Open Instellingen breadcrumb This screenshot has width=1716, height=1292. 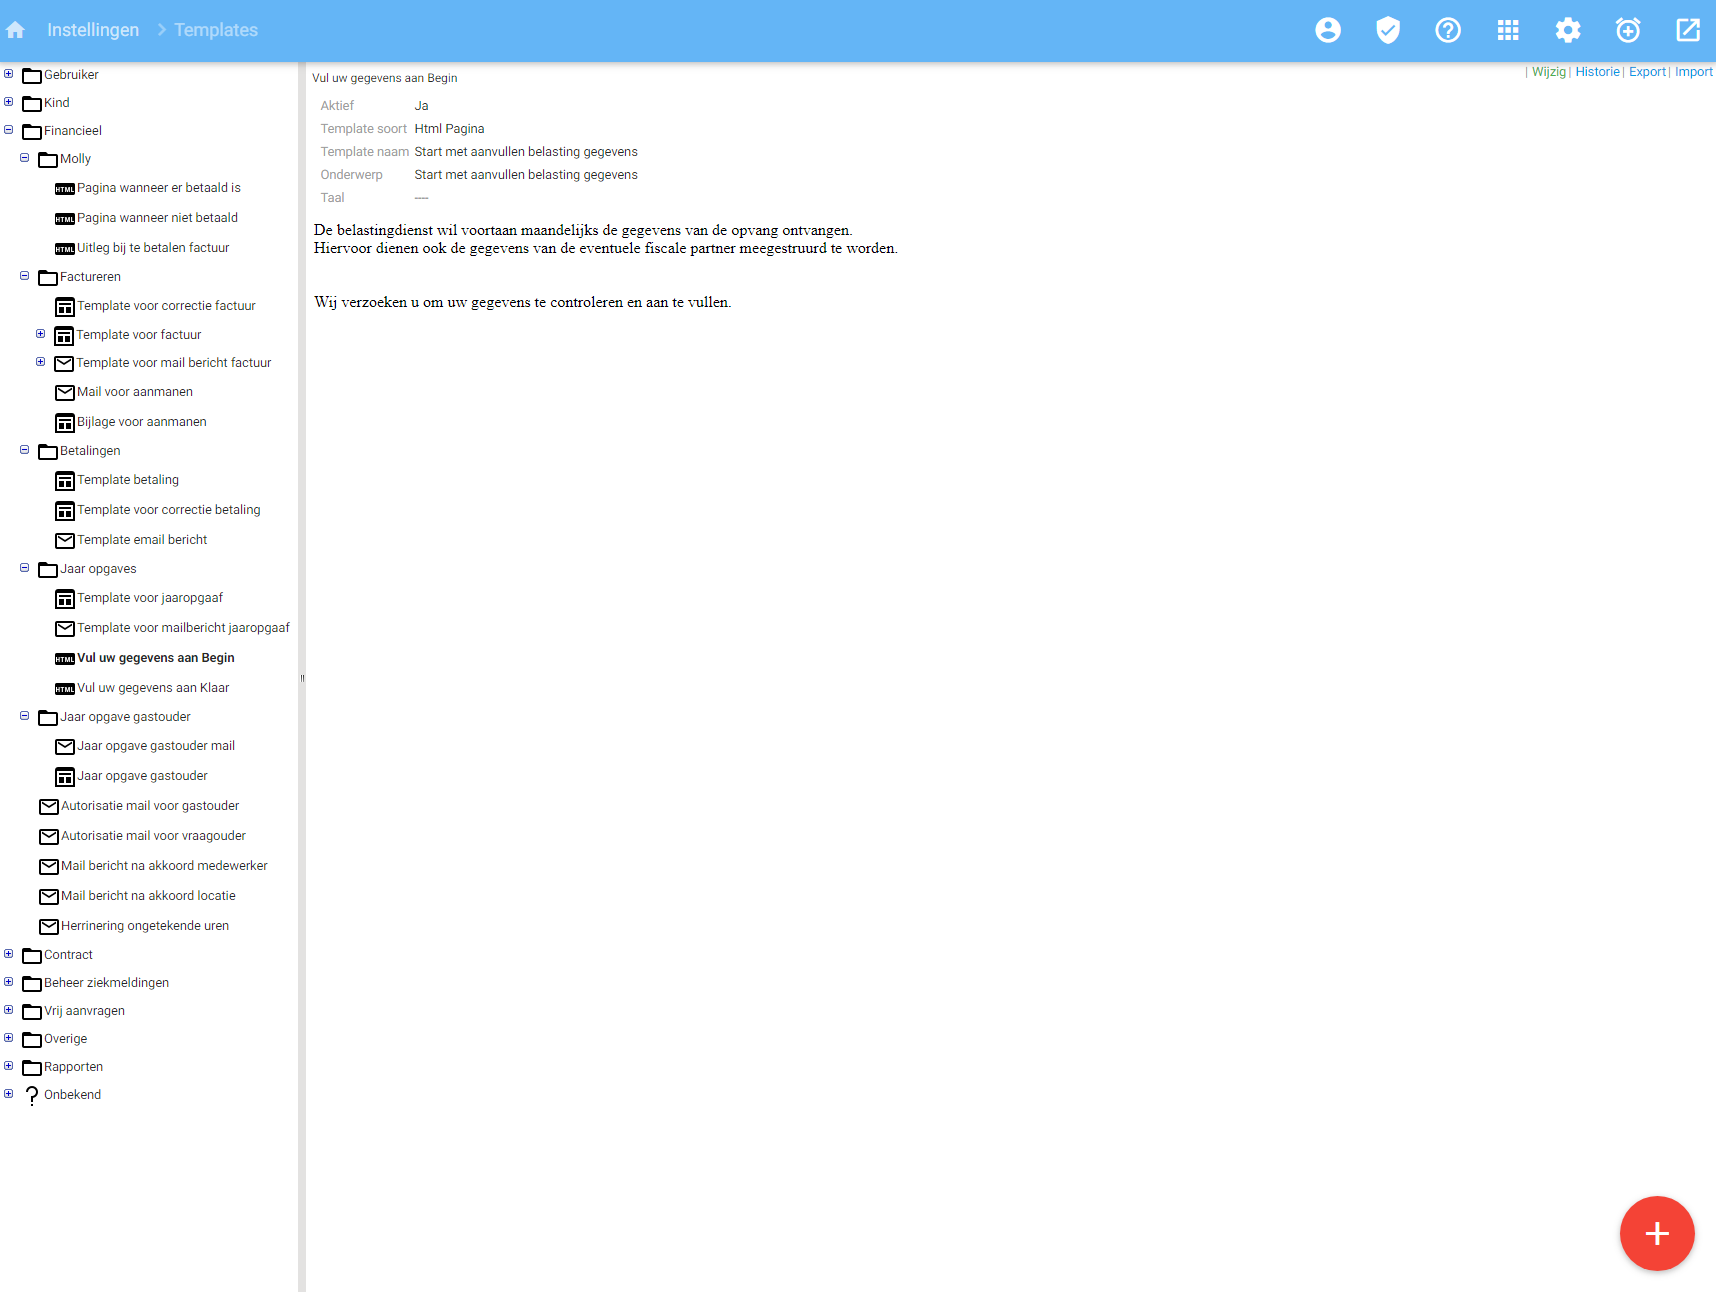click(93, 30)
